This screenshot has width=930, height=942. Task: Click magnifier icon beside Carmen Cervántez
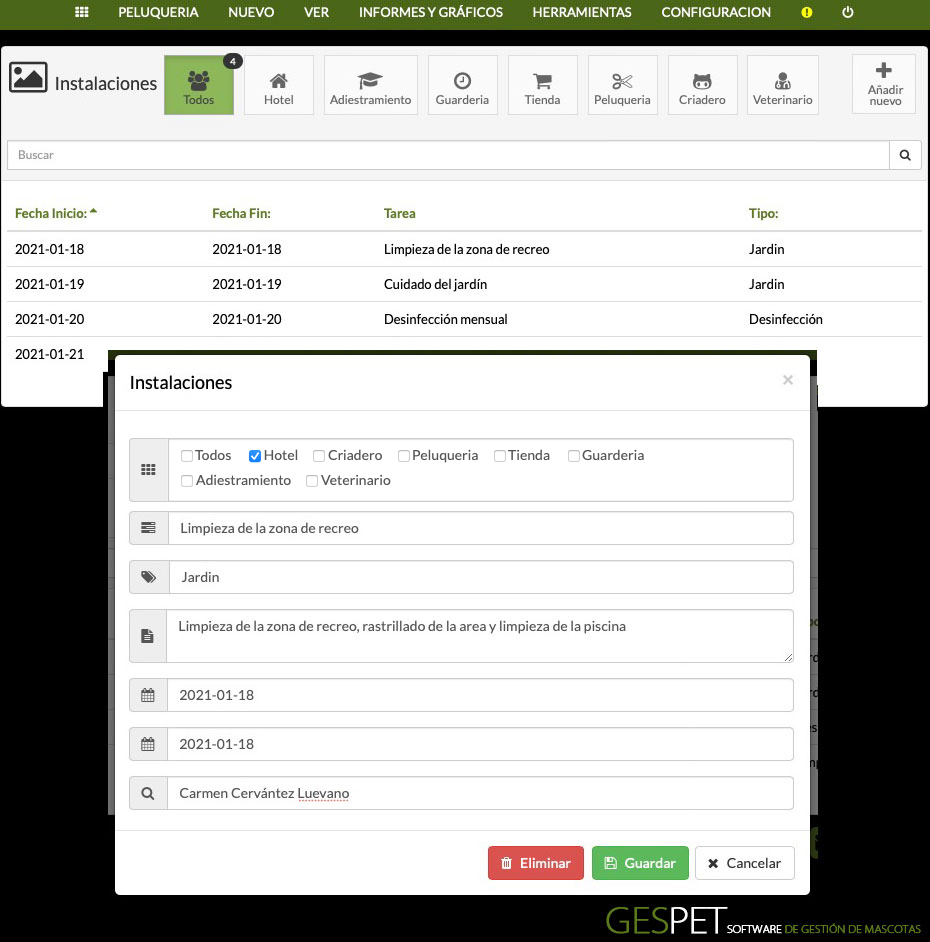coord(148,794)
